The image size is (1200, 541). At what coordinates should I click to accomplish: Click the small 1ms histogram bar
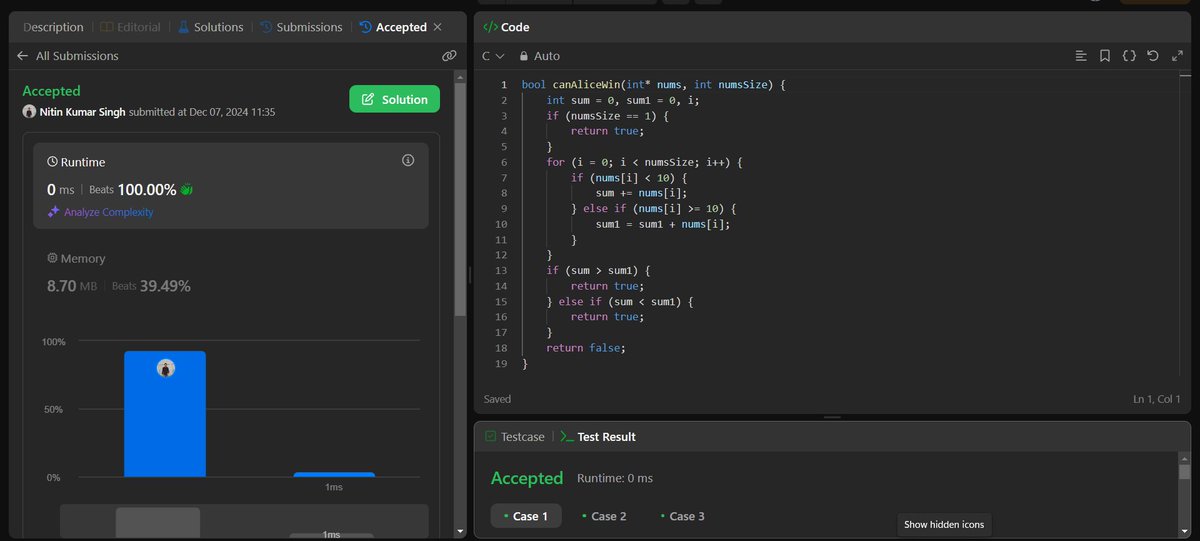334,474
